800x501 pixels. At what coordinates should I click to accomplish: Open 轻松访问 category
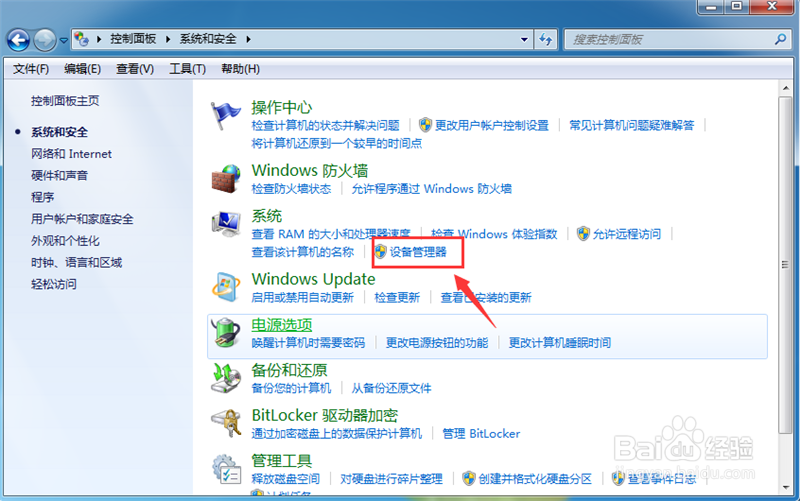(54, 284)
